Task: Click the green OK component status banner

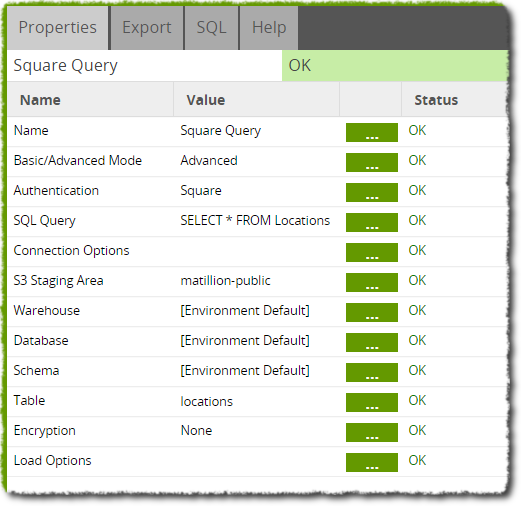Action: [x=395, y=65]
